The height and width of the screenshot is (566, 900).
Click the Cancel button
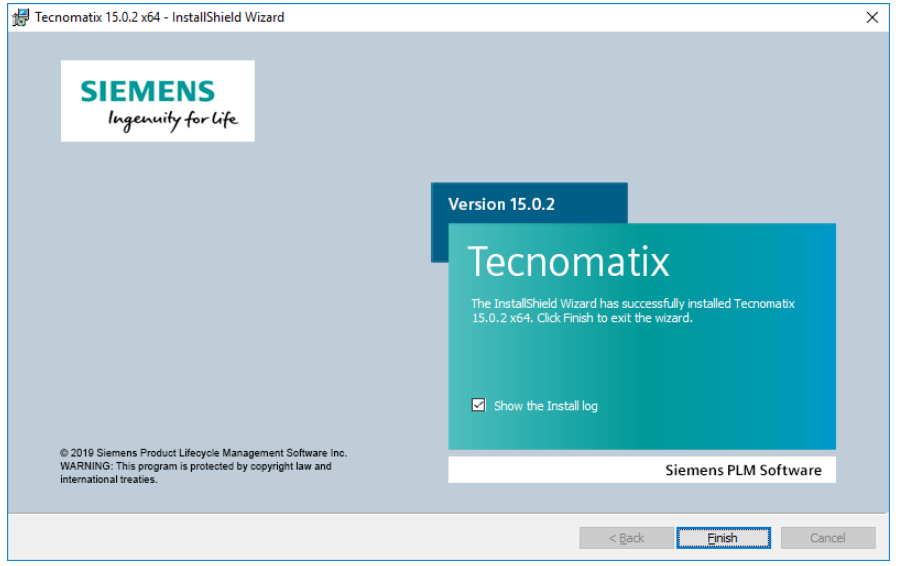coord(828,538)
